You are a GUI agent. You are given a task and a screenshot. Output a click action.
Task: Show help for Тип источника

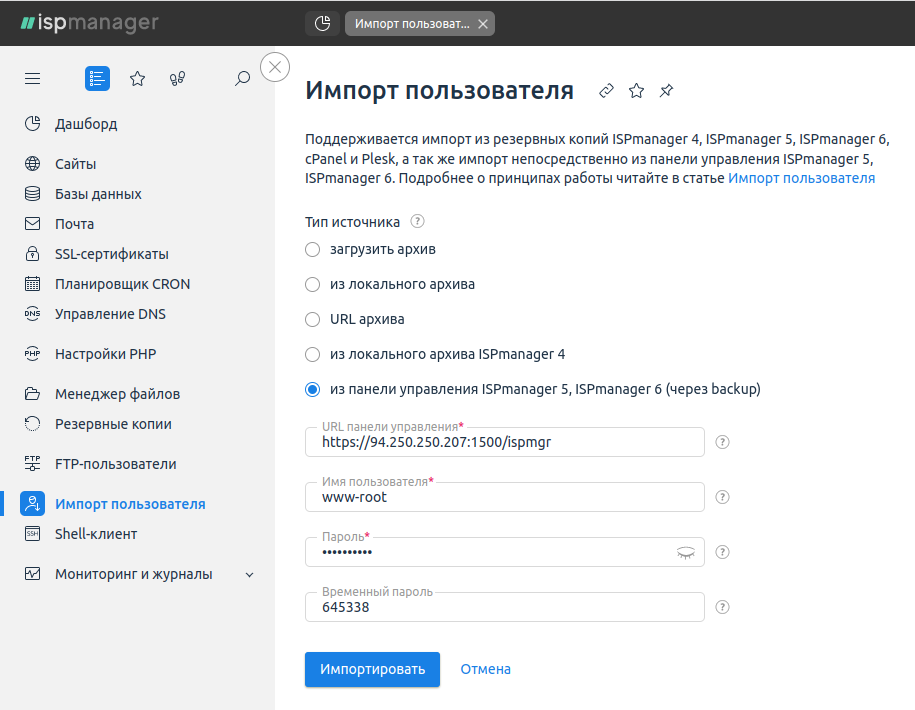click(417, 222)
